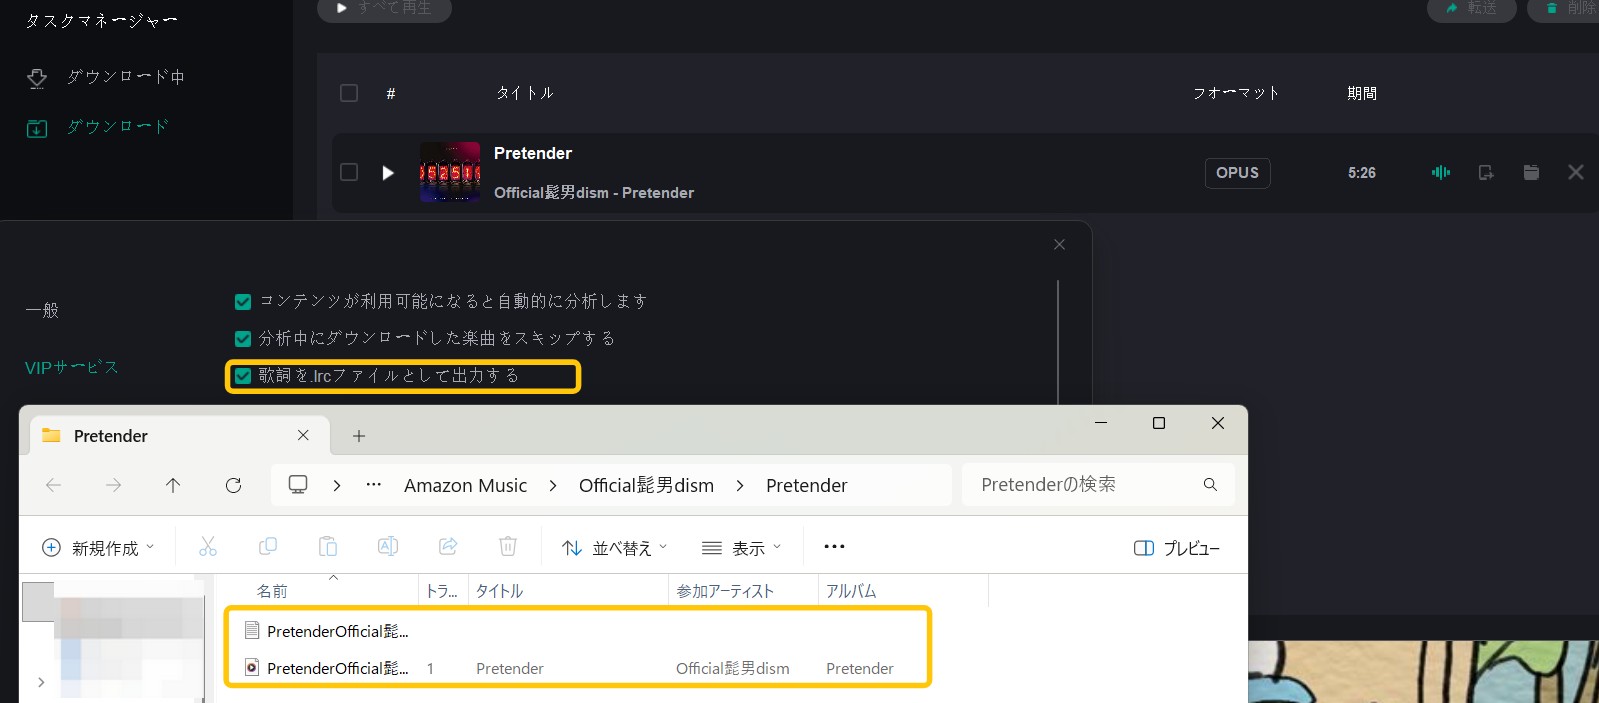Click the アルバム column header
This screenshot has height=703, width=1599.
[x=851, y=592]
